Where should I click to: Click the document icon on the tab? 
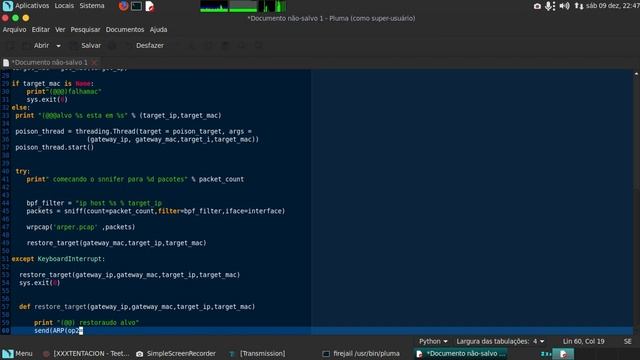click(x=6, y=62)
